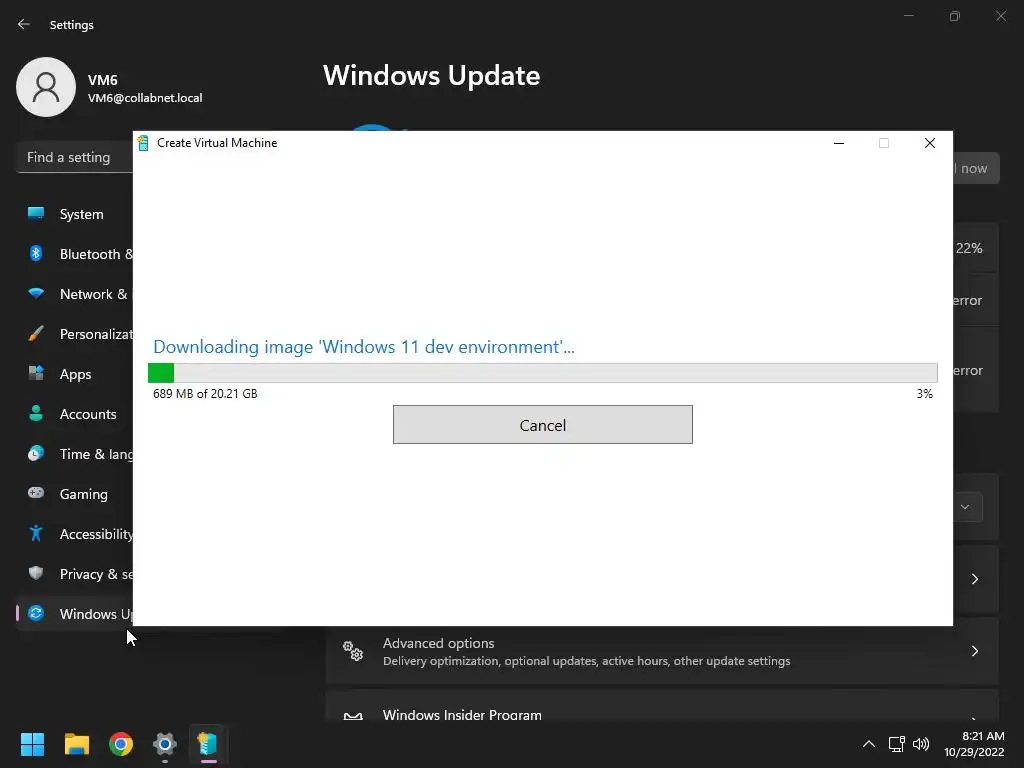This screenshot has width=1024, height=768.
Task: Click the 3% download percentage label
Action: tap(925, 394)
